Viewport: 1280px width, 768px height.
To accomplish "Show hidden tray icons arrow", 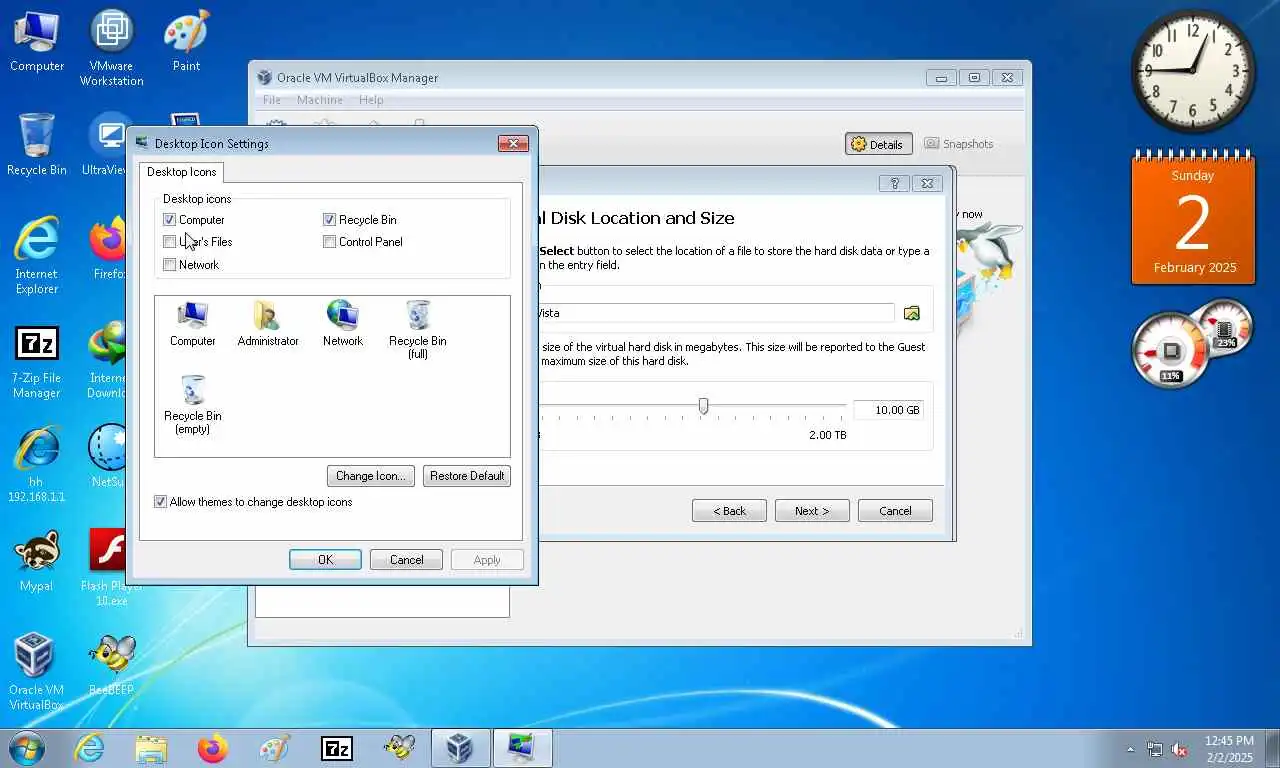I will coord(1131,749).
